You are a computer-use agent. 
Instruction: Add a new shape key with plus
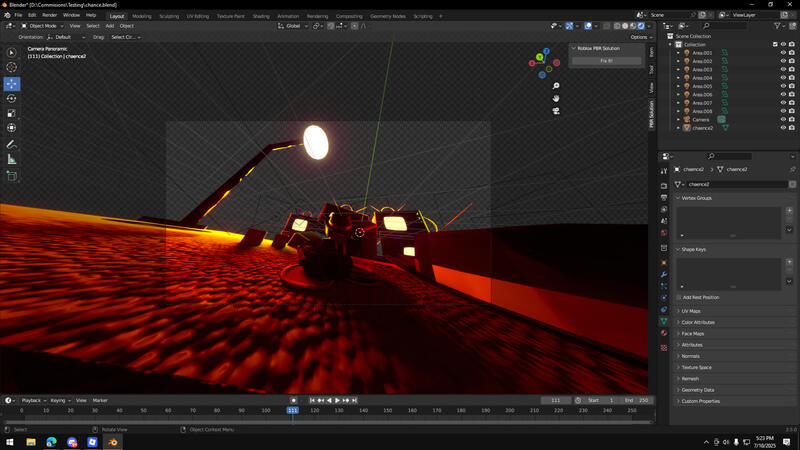click(x=789, y=262)
